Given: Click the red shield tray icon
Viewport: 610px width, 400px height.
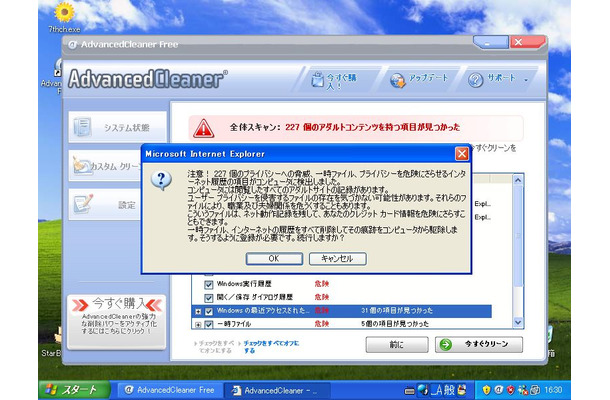Looking at the screenshot, I should click(510, 390).
